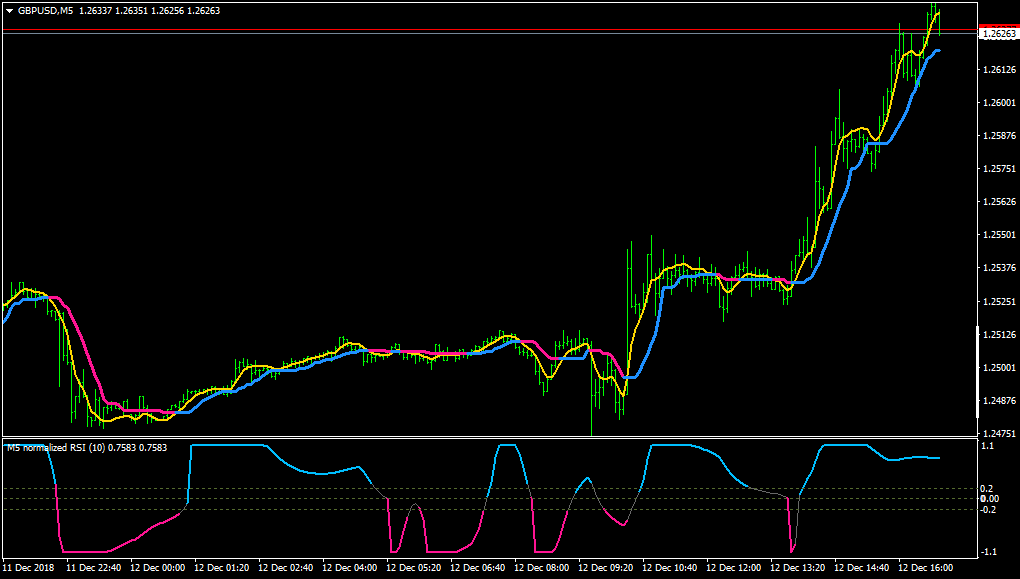Click the 12 Dec 16:00 time label
The image size is (1020, 579).
pos(926,568)
